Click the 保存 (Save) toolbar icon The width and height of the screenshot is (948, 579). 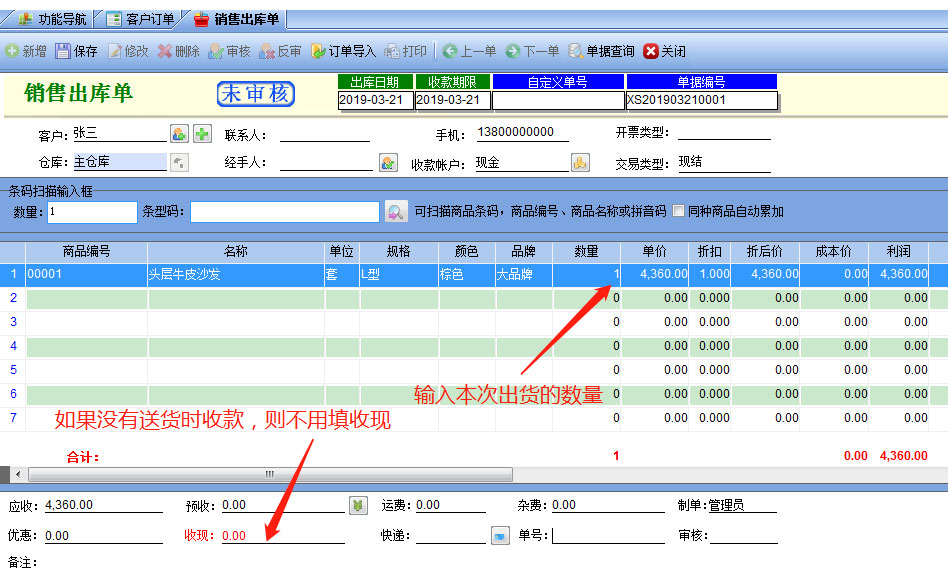pos(63,51)
